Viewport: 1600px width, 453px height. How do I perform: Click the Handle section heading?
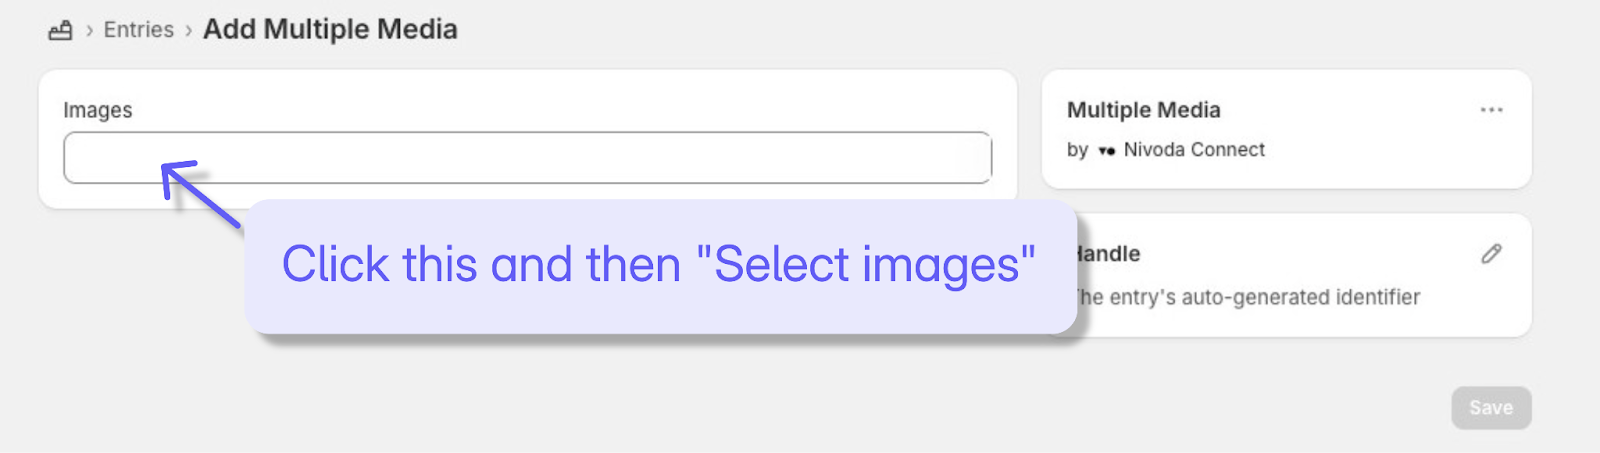[x=1108, y=254]
